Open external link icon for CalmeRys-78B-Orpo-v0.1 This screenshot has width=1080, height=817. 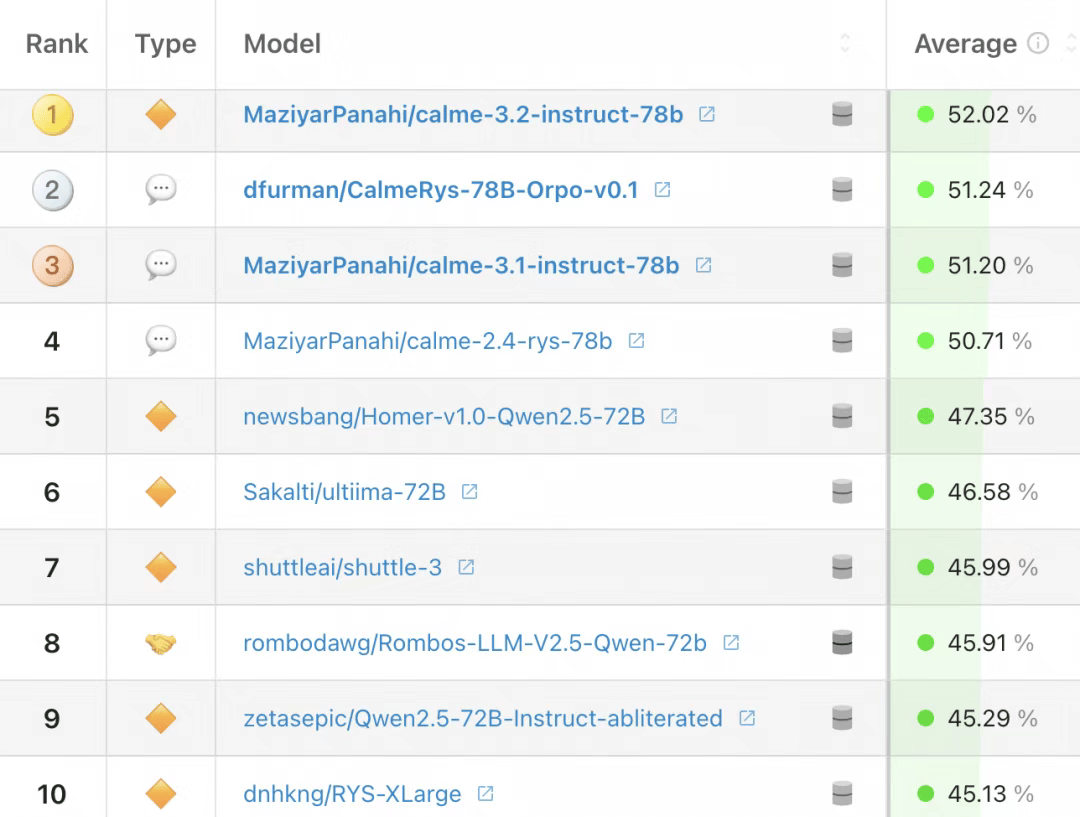click(663, 189)
